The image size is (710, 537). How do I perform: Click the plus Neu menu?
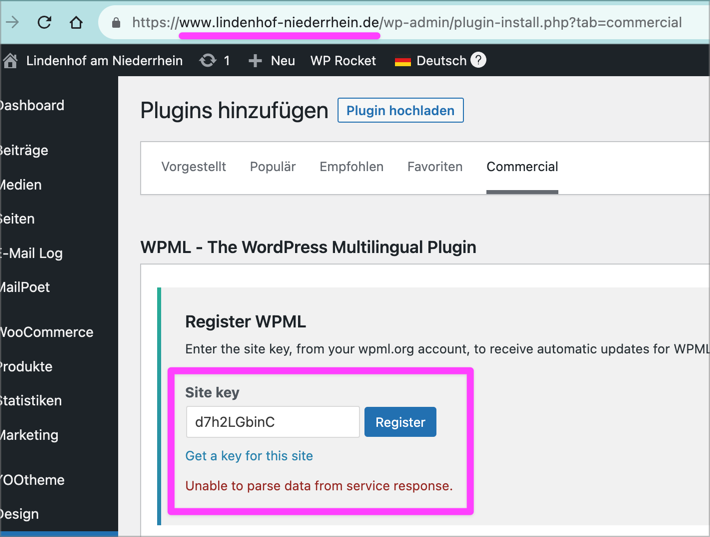pos(272,61)
